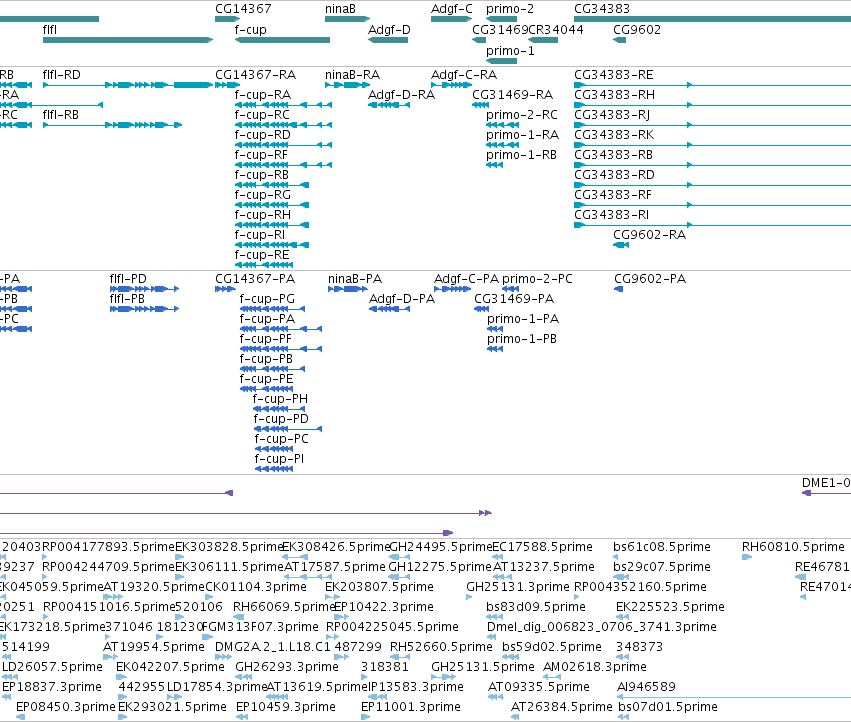
Task: Select transcript Adgf-C-RA
Action: [x=452, y=85]
